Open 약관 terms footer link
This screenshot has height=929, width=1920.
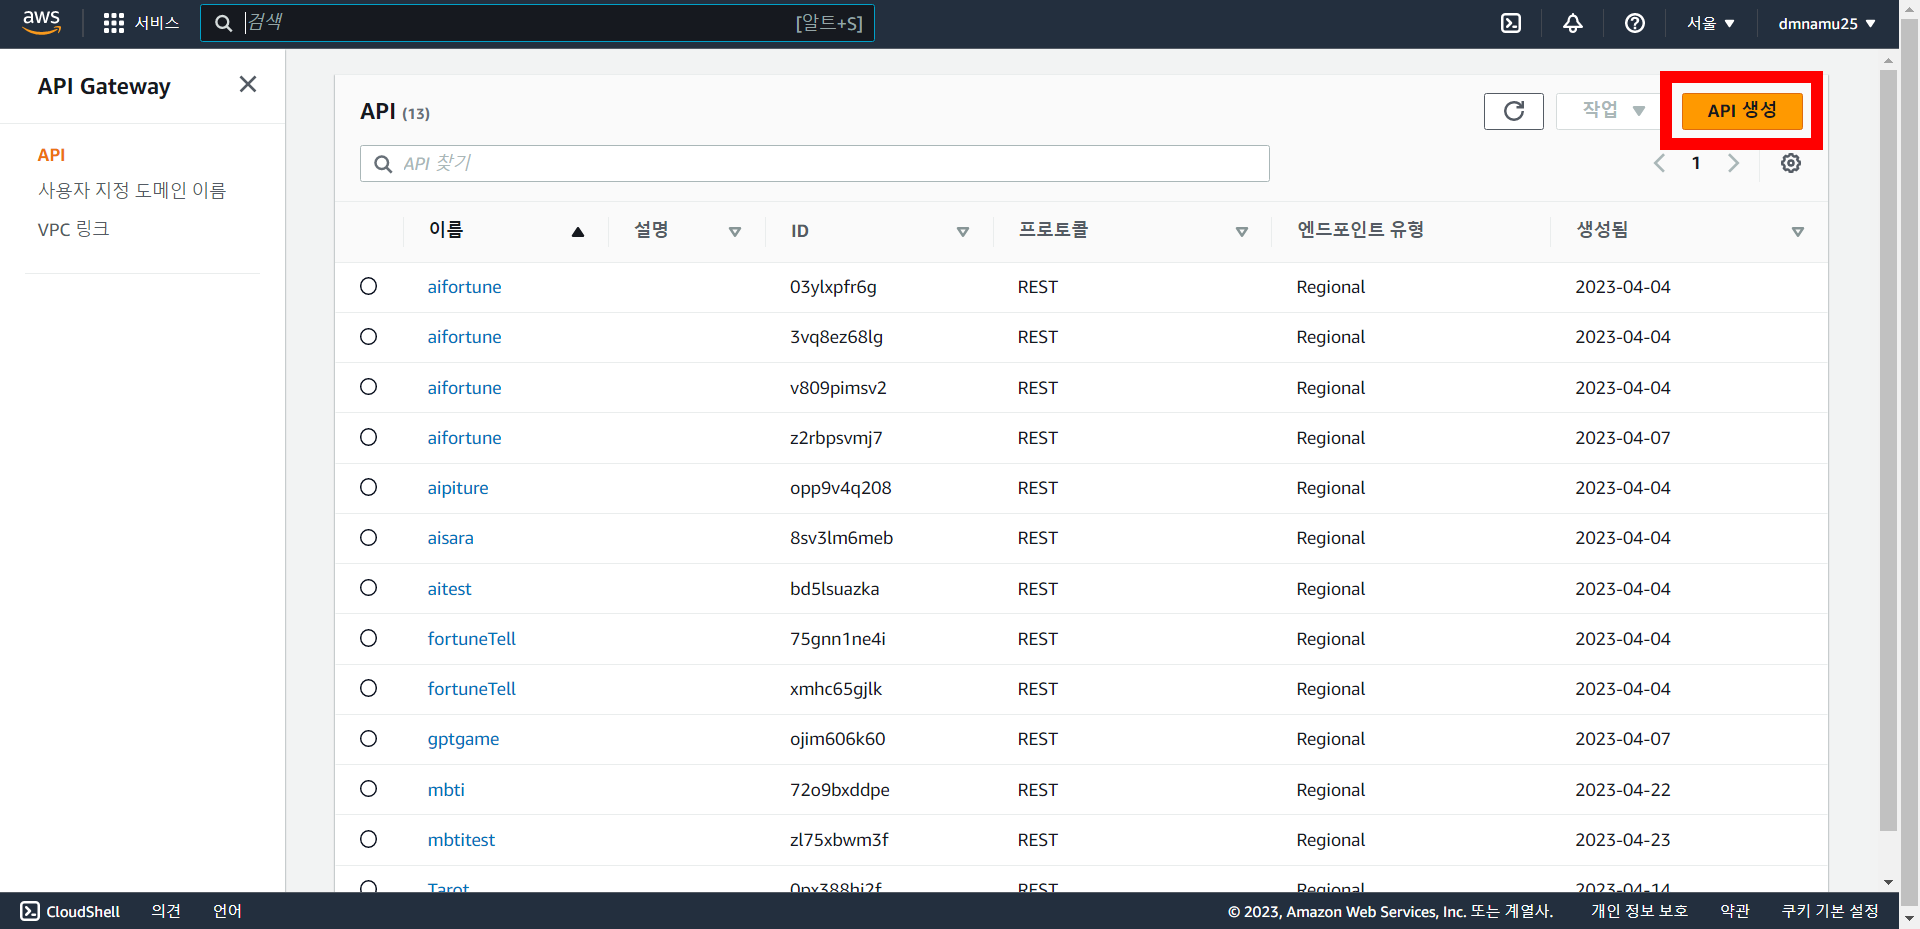click(1735, 911)
